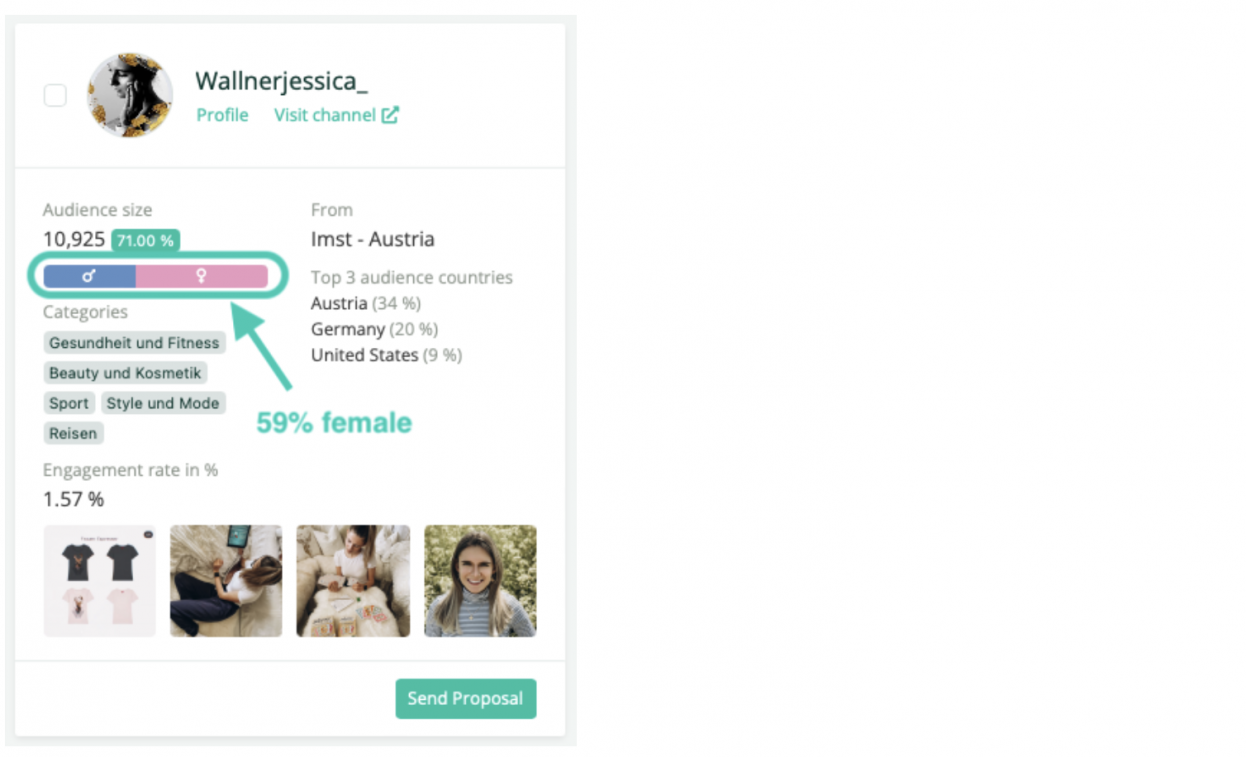Open the Profile link
Viewport: 1246px width, 757px height.
[222, 115]
